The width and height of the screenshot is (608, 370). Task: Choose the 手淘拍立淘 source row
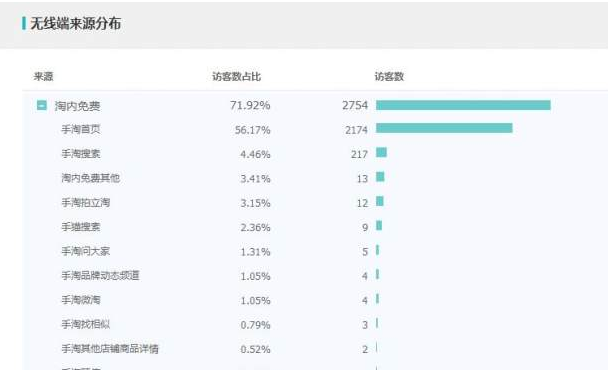[x=86, y=202]
